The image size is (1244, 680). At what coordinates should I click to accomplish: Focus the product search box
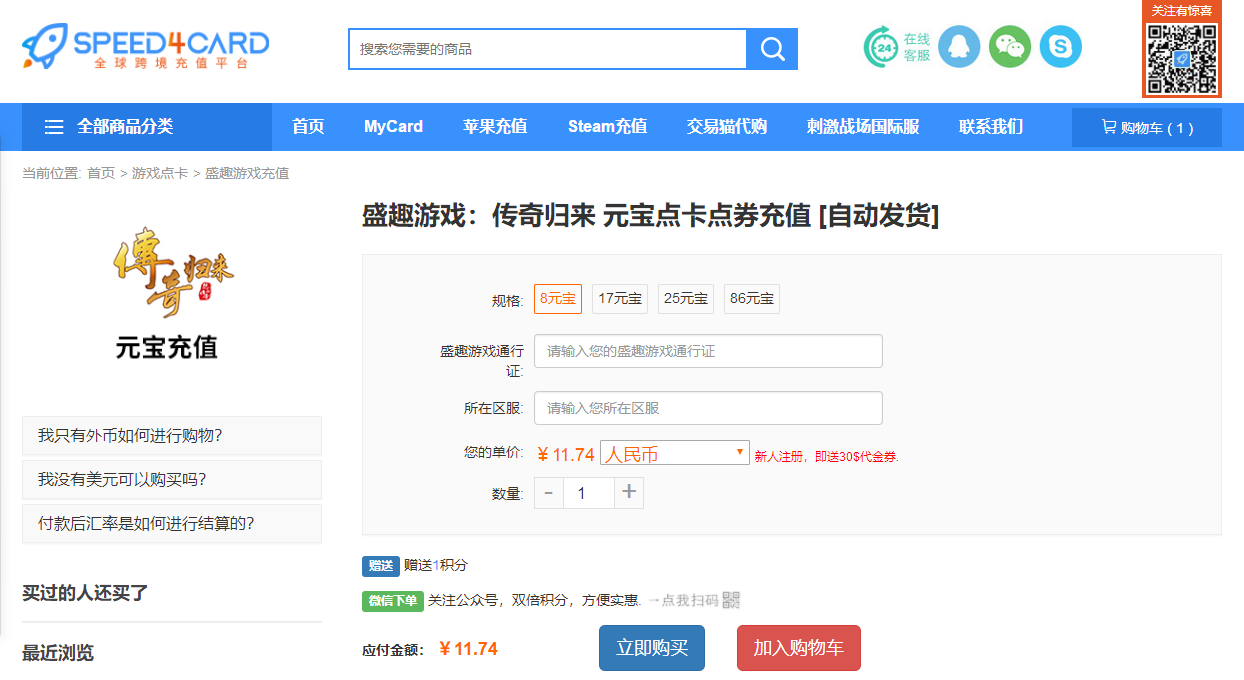tap(548, 49)
